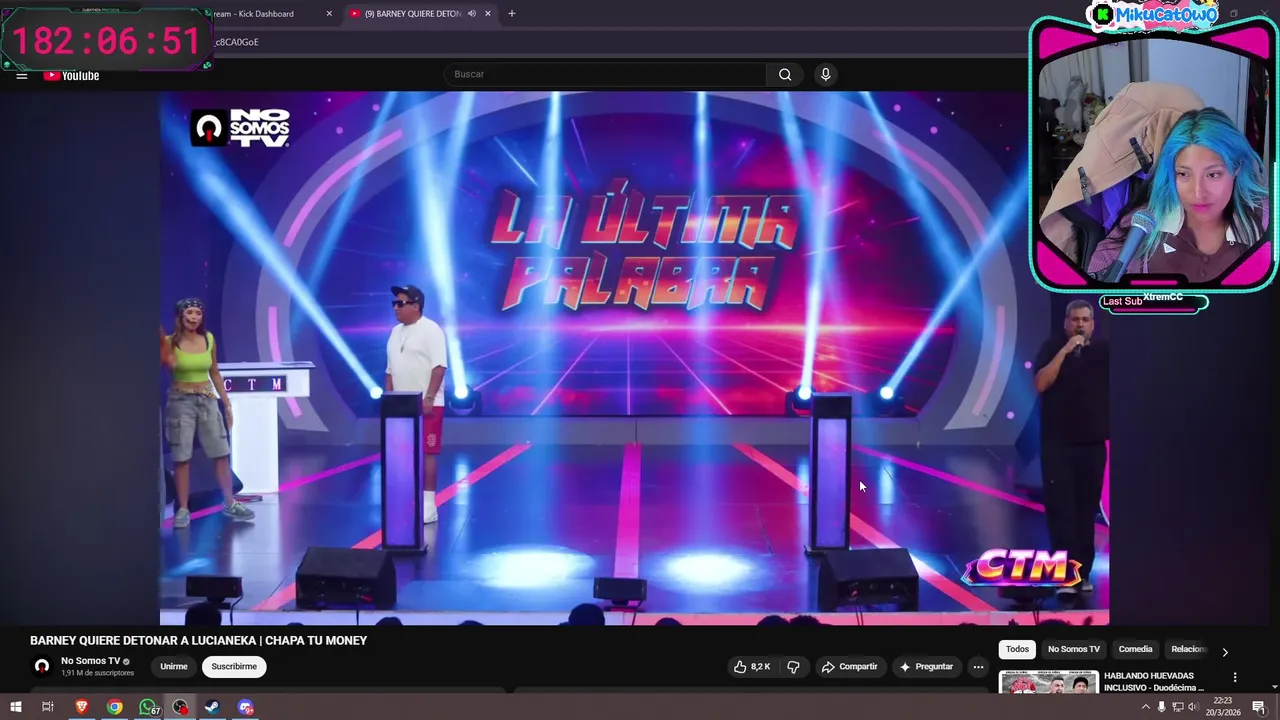Open the No Somos TV channel avatar
1280x720 pixels.
click(42, 666)
